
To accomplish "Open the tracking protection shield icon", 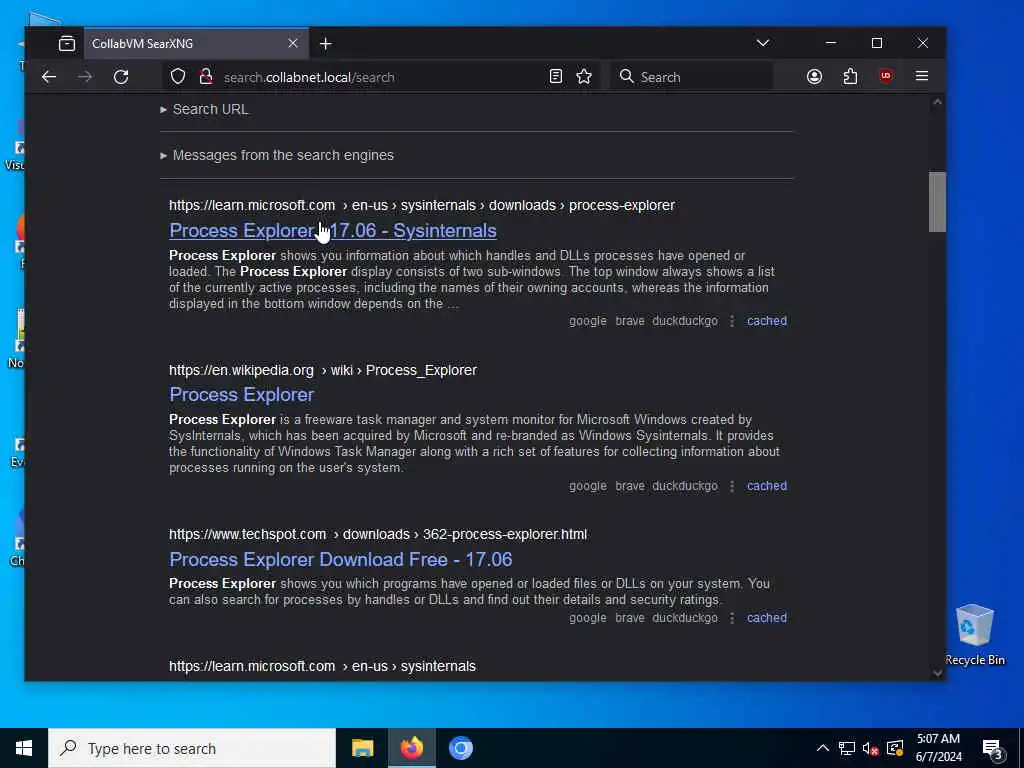I will [178, 76].
